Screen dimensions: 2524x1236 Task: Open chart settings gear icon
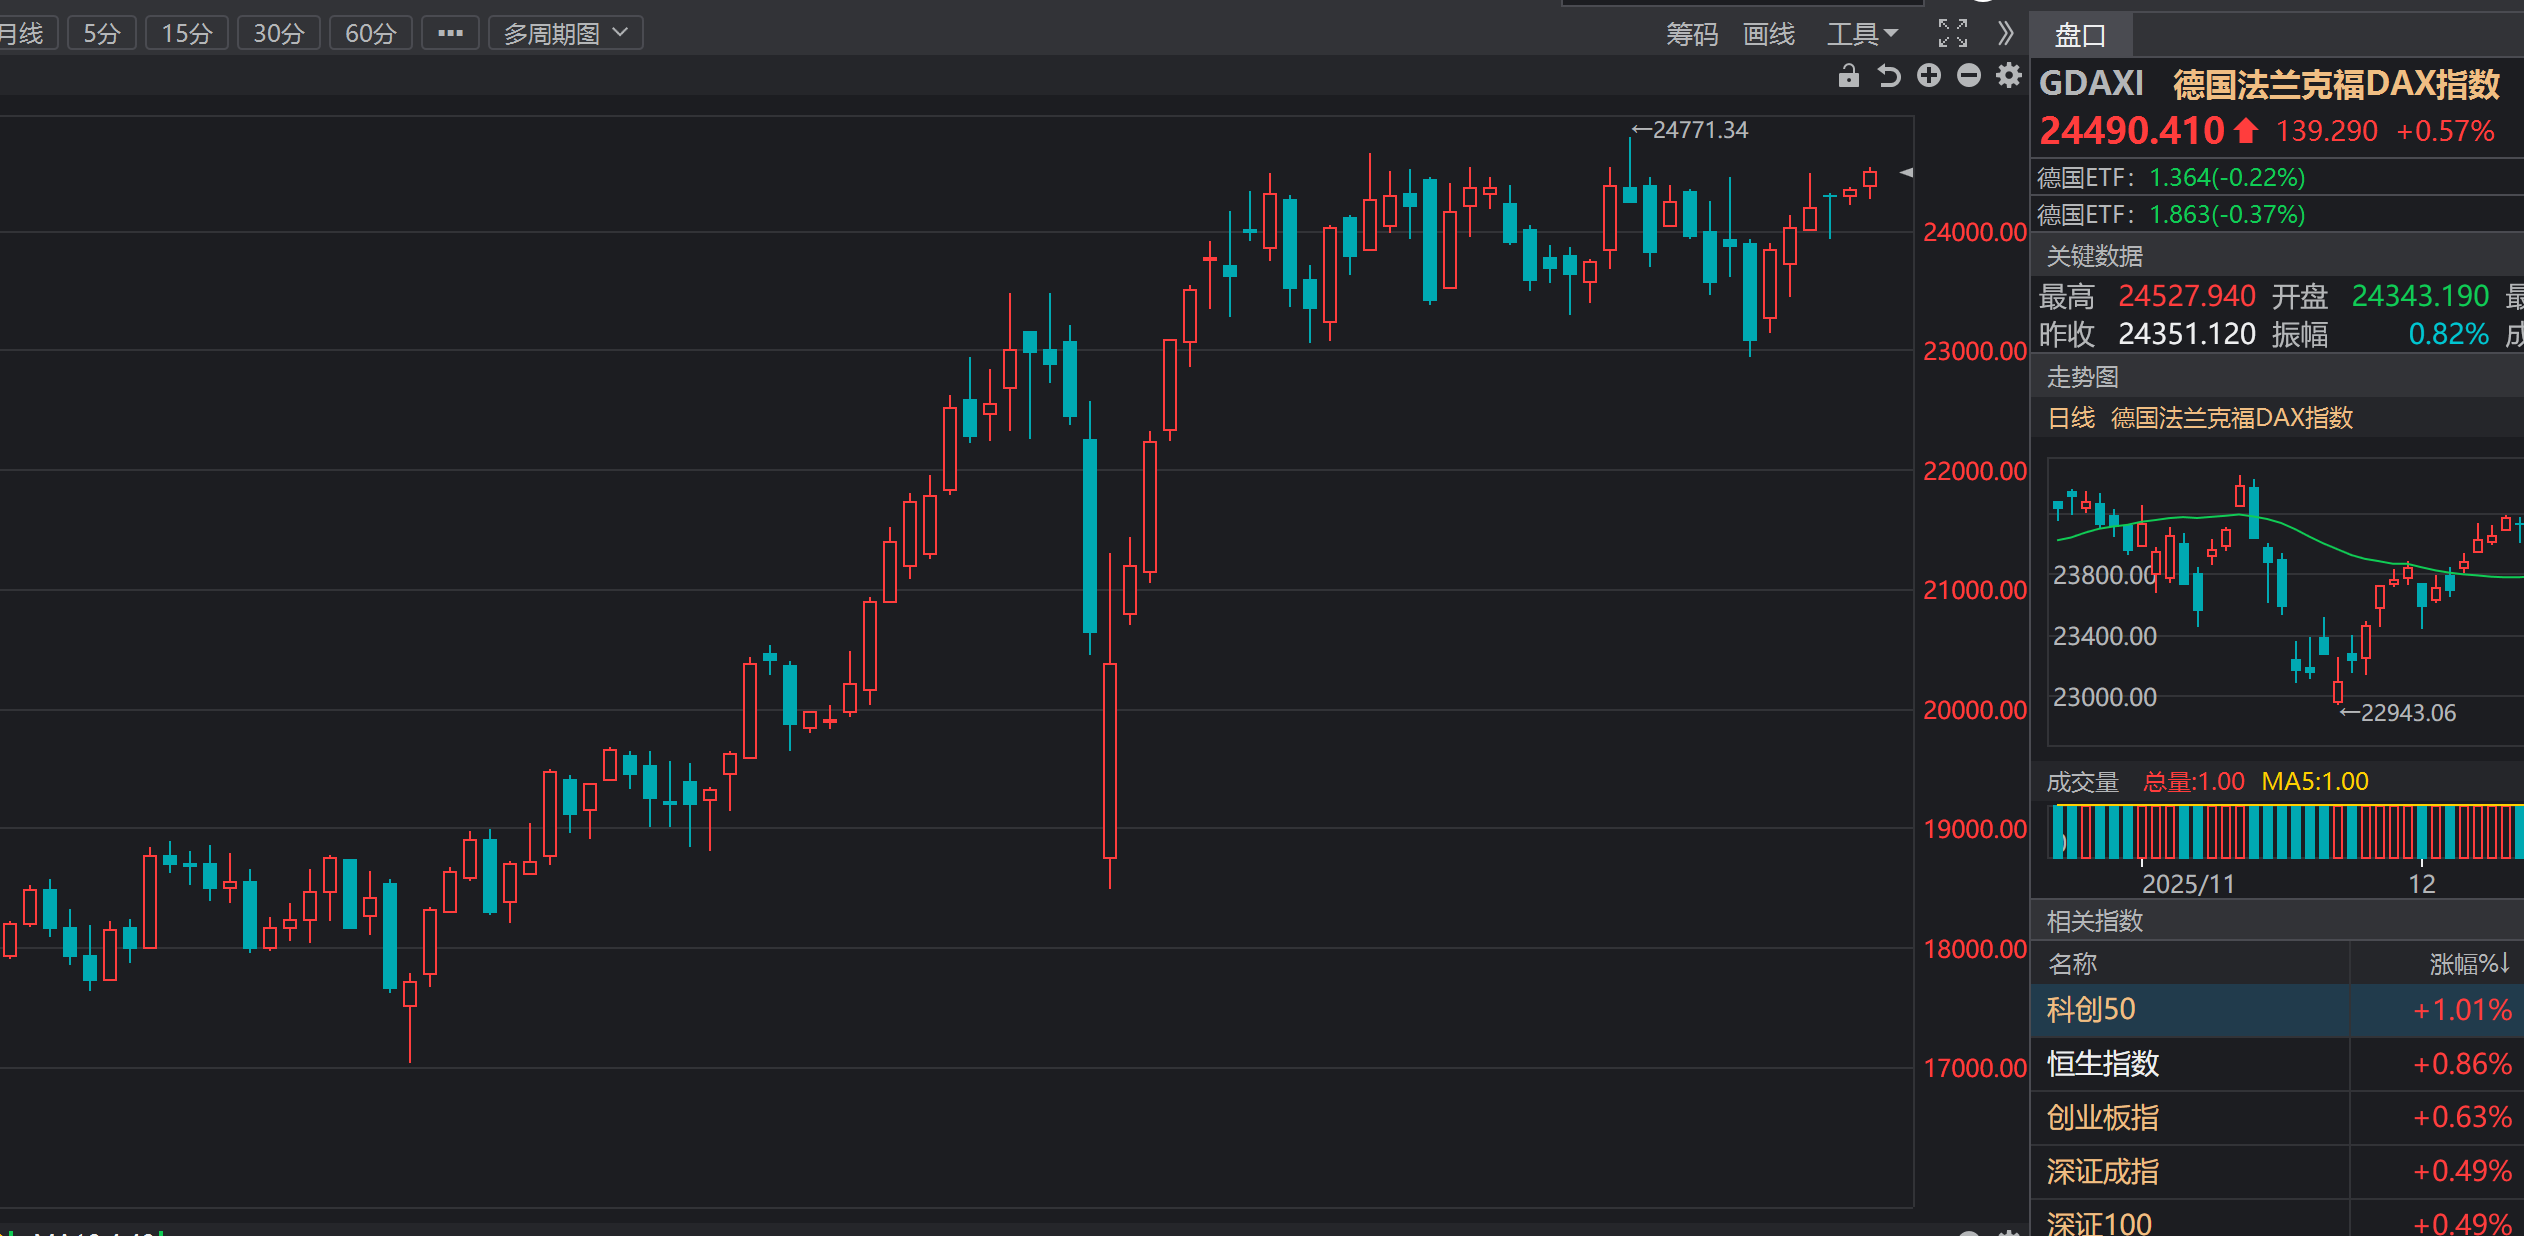[x=2008, y=76]
